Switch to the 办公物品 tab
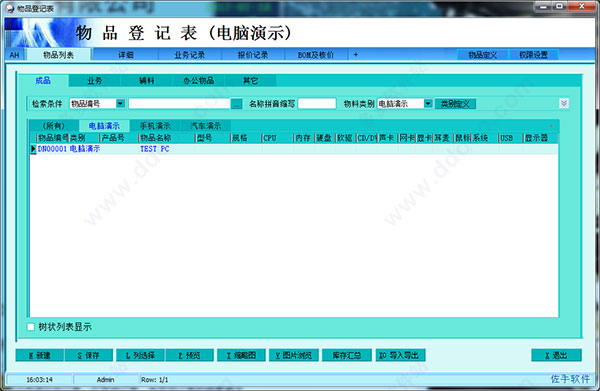Viewport: 600px width, 391px height. [199, 81]
